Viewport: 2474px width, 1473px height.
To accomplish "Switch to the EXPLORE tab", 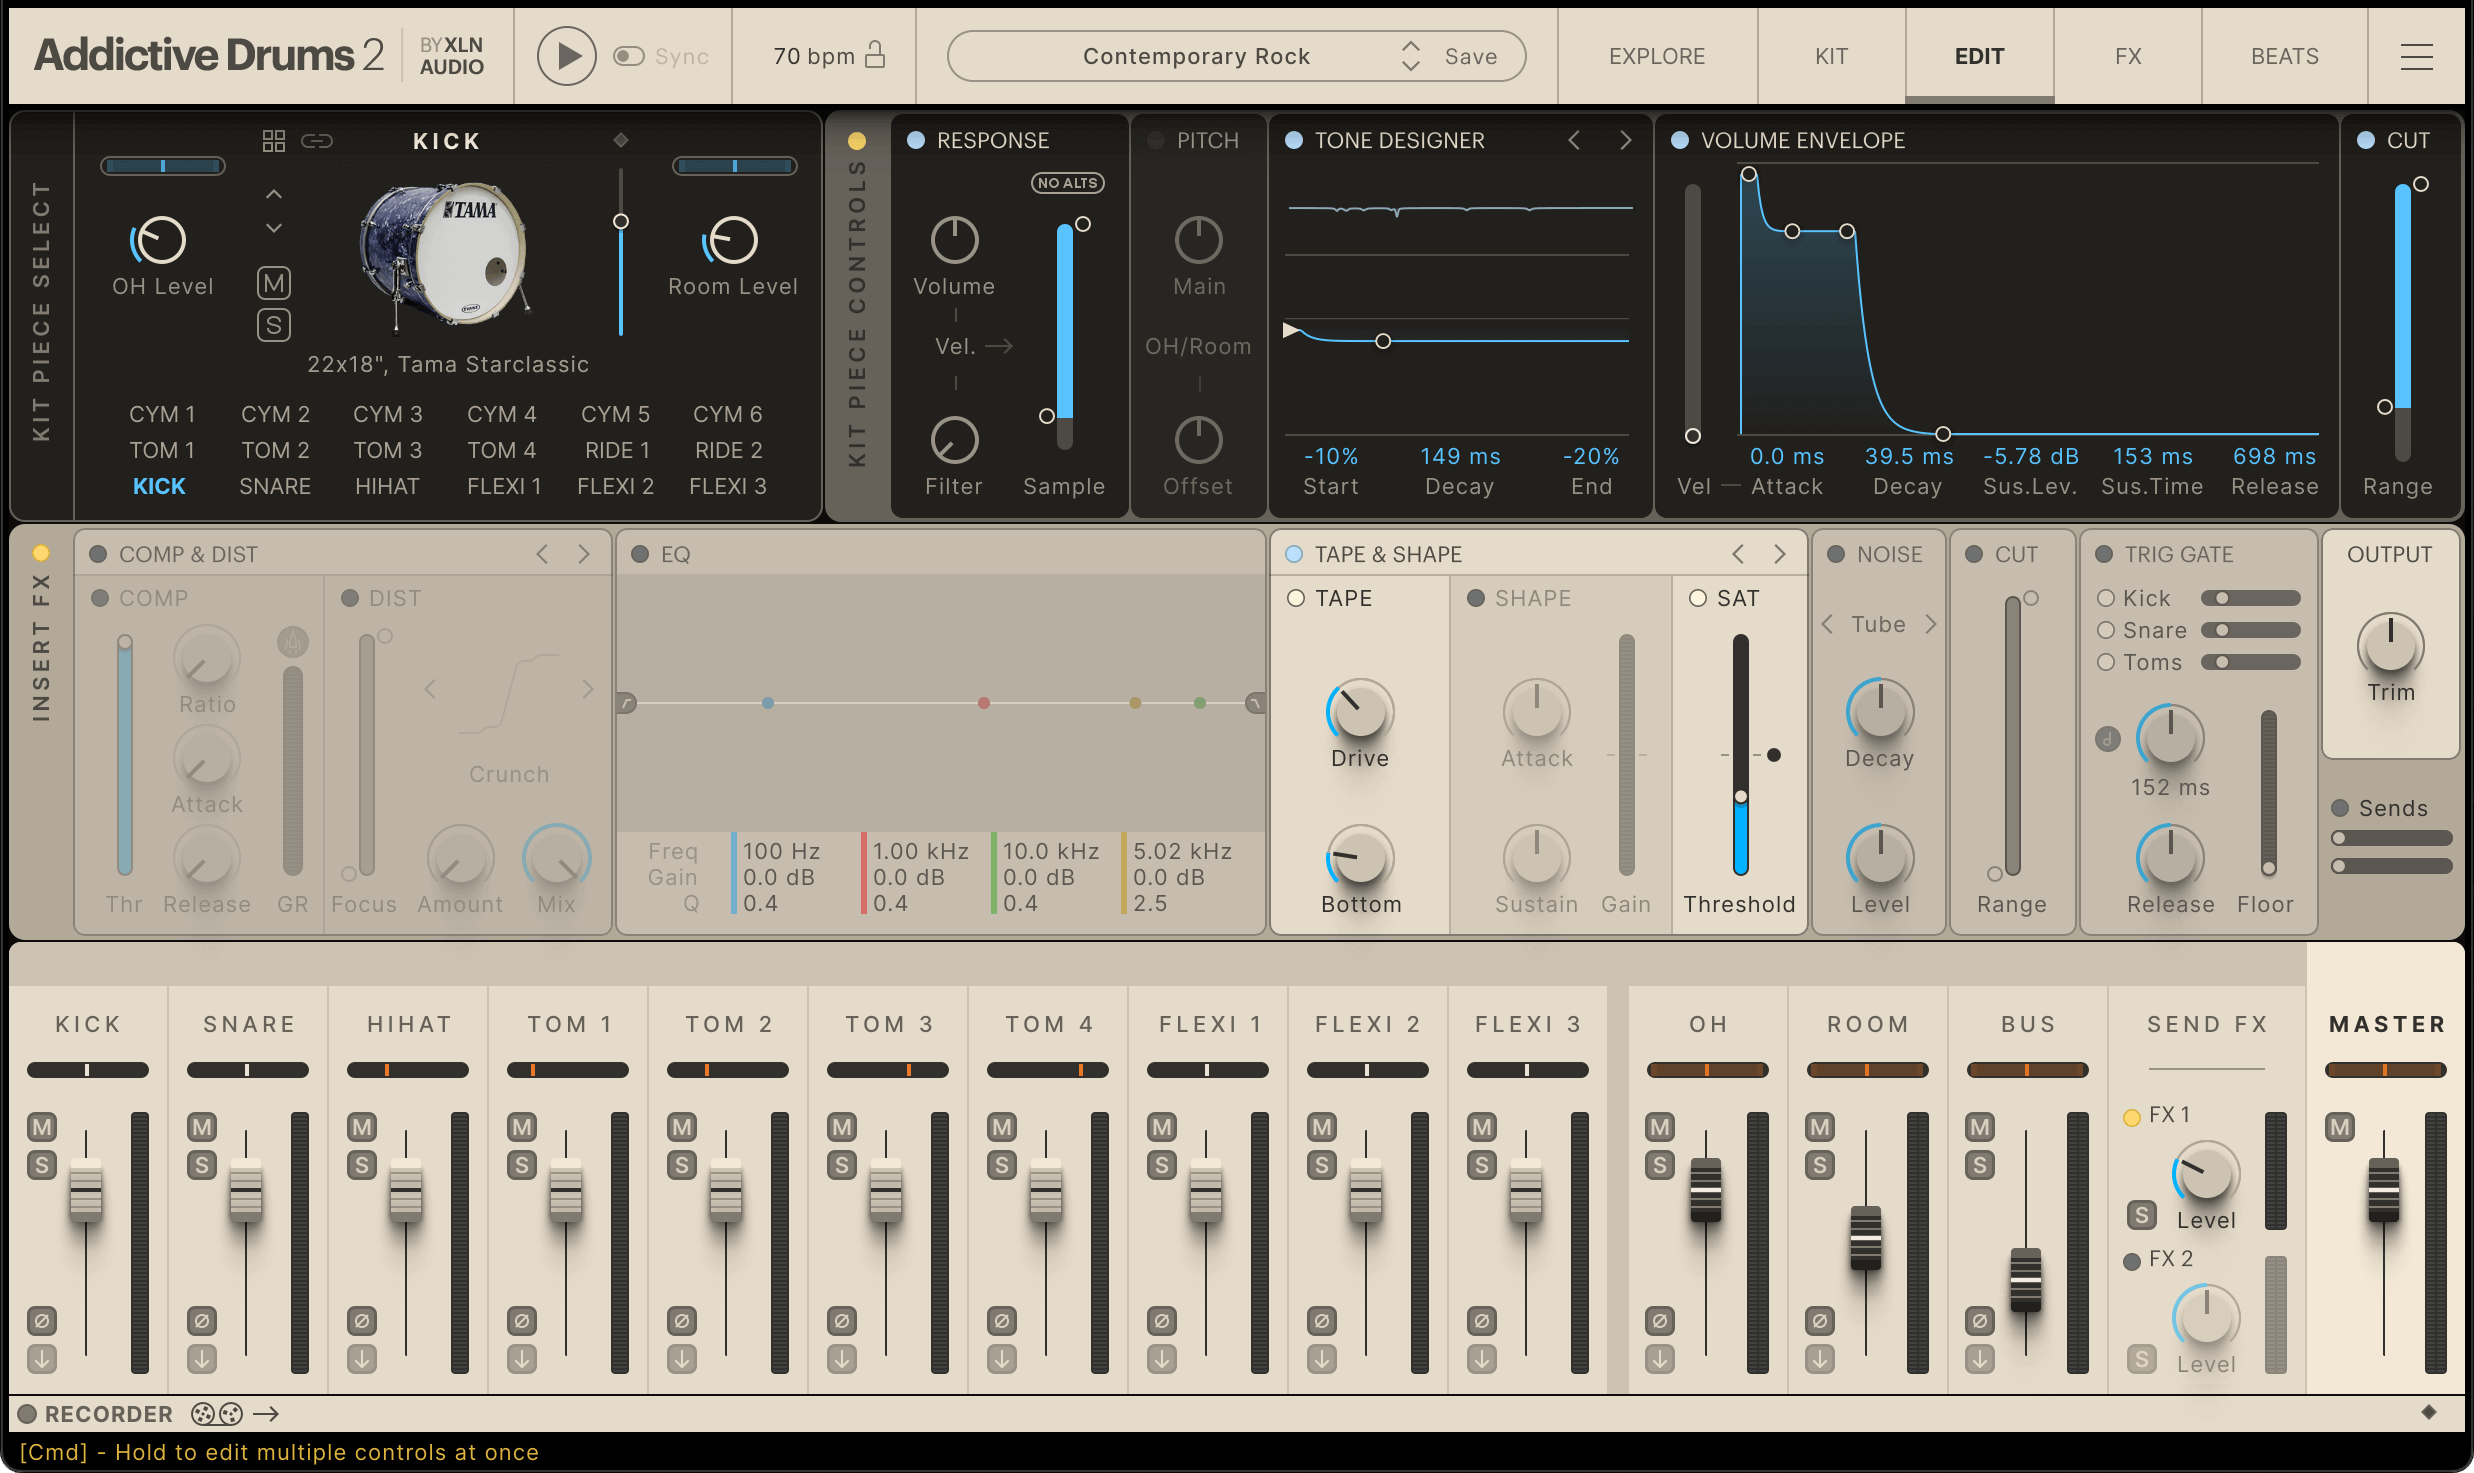I will (1657, 56).
